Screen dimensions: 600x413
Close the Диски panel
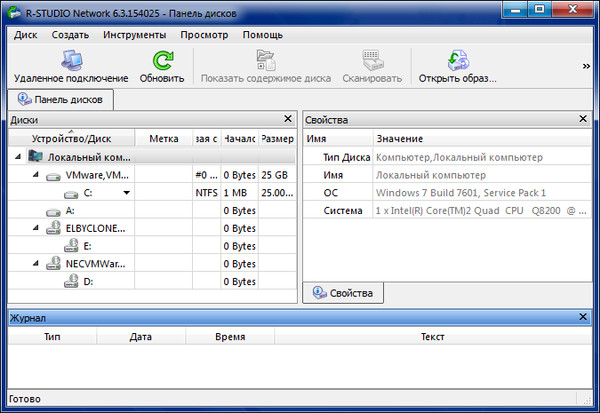(x=288, y=119)
